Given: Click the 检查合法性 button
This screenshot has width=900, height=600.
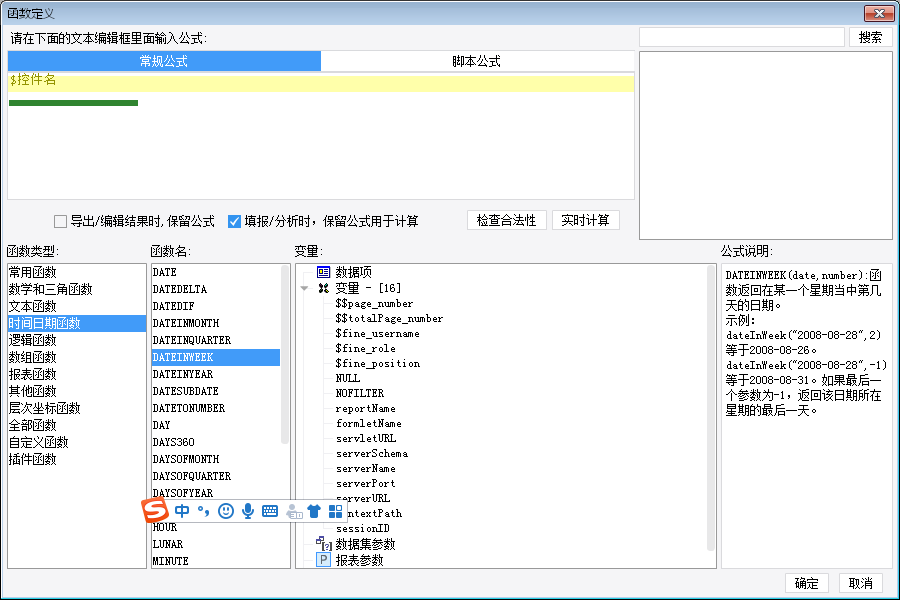Looking at the screenshot, I should 506,220.
